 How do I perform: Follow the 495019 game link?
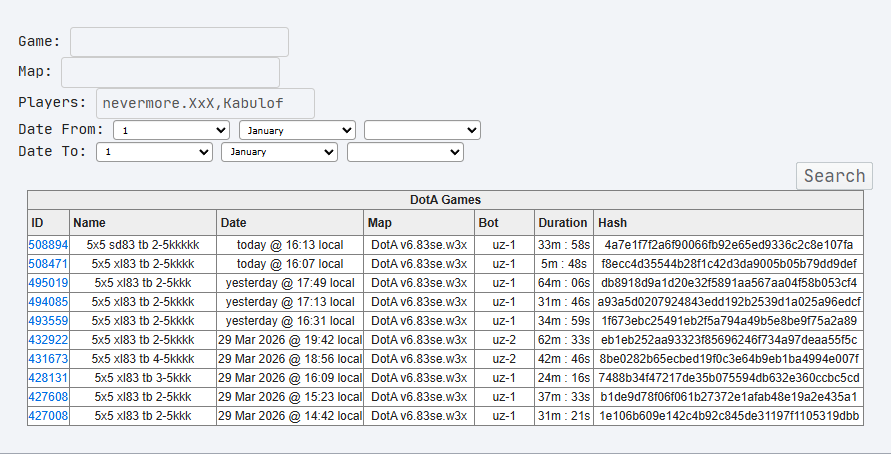(x=48, y=283)
